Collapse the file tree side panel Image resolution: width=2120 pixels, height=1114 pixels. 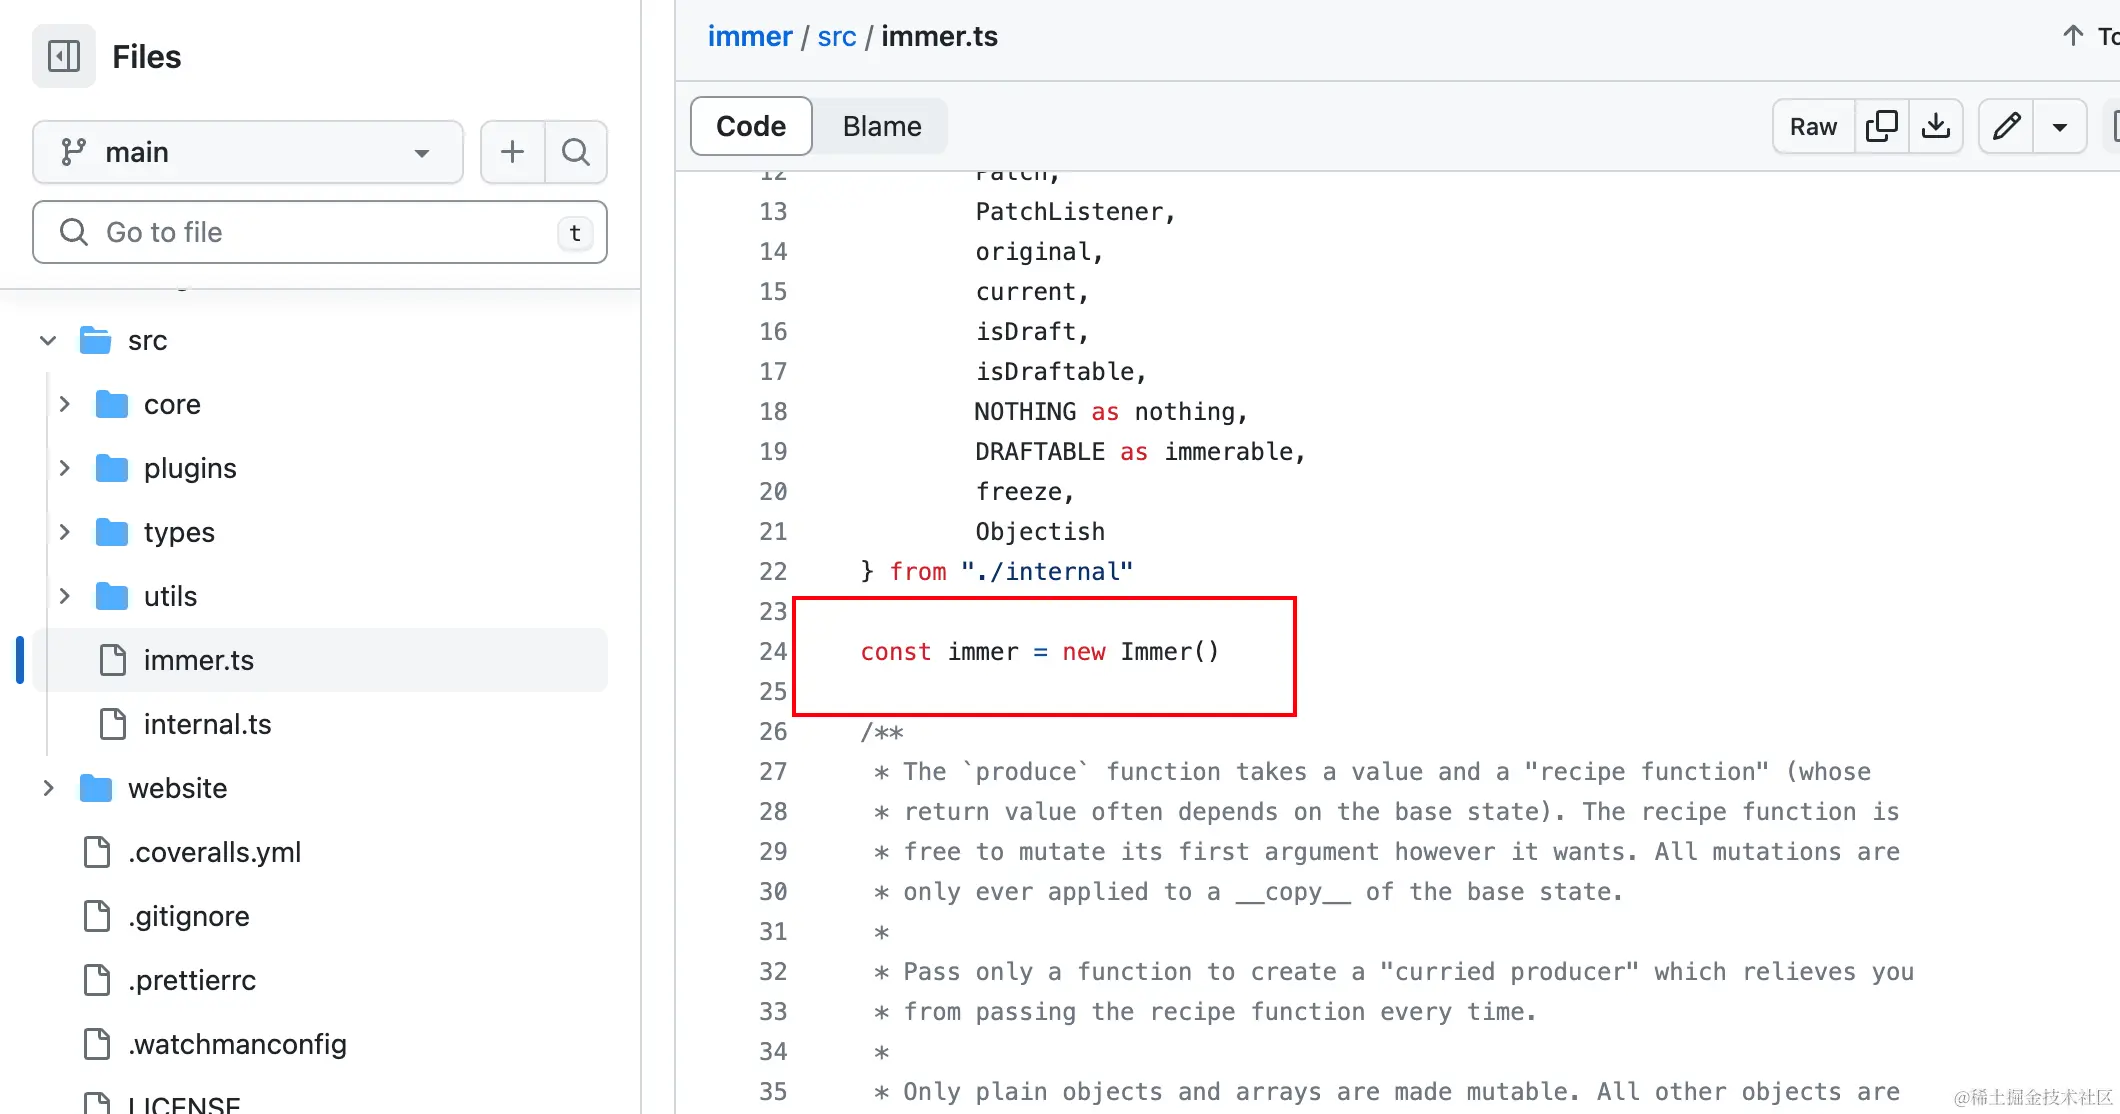pyautogui.click(x=64, y=56)
